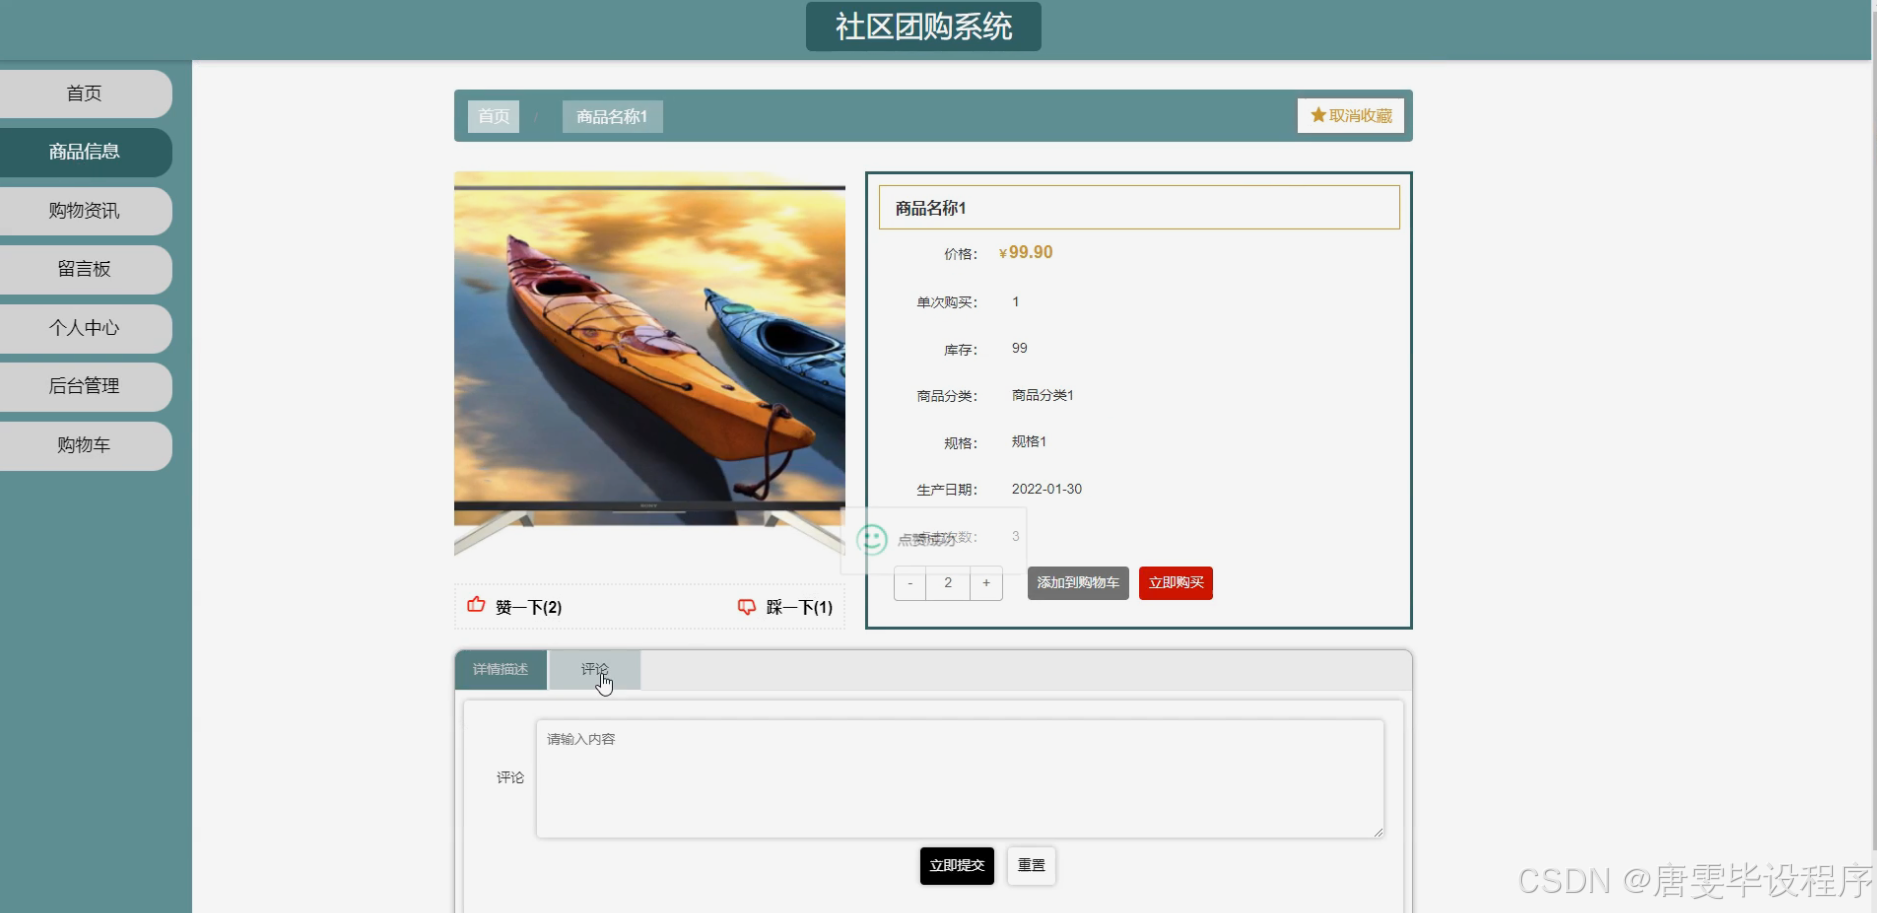Click production date 2022-01-30
Image resolution: width=1877 pixels, height=913 pixels.
[1047, 489]
